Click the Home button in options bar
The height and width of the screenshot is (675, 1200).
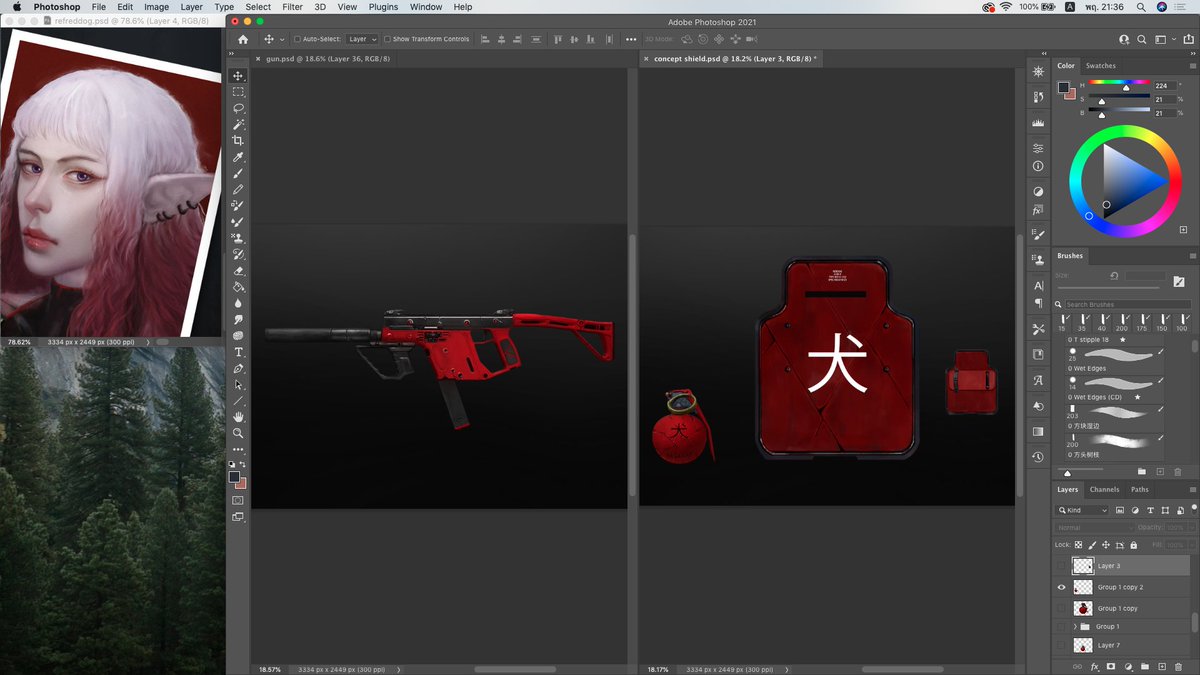243,39
